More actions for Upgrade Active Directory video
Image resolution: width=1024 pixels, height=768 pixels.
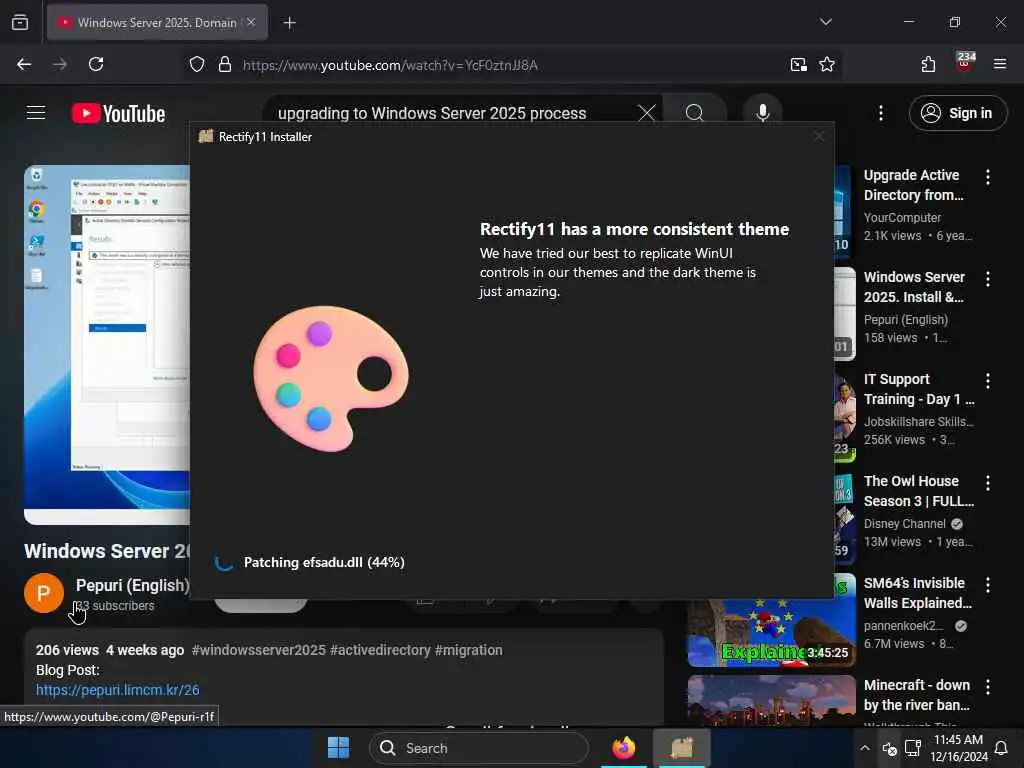point(987,176)
